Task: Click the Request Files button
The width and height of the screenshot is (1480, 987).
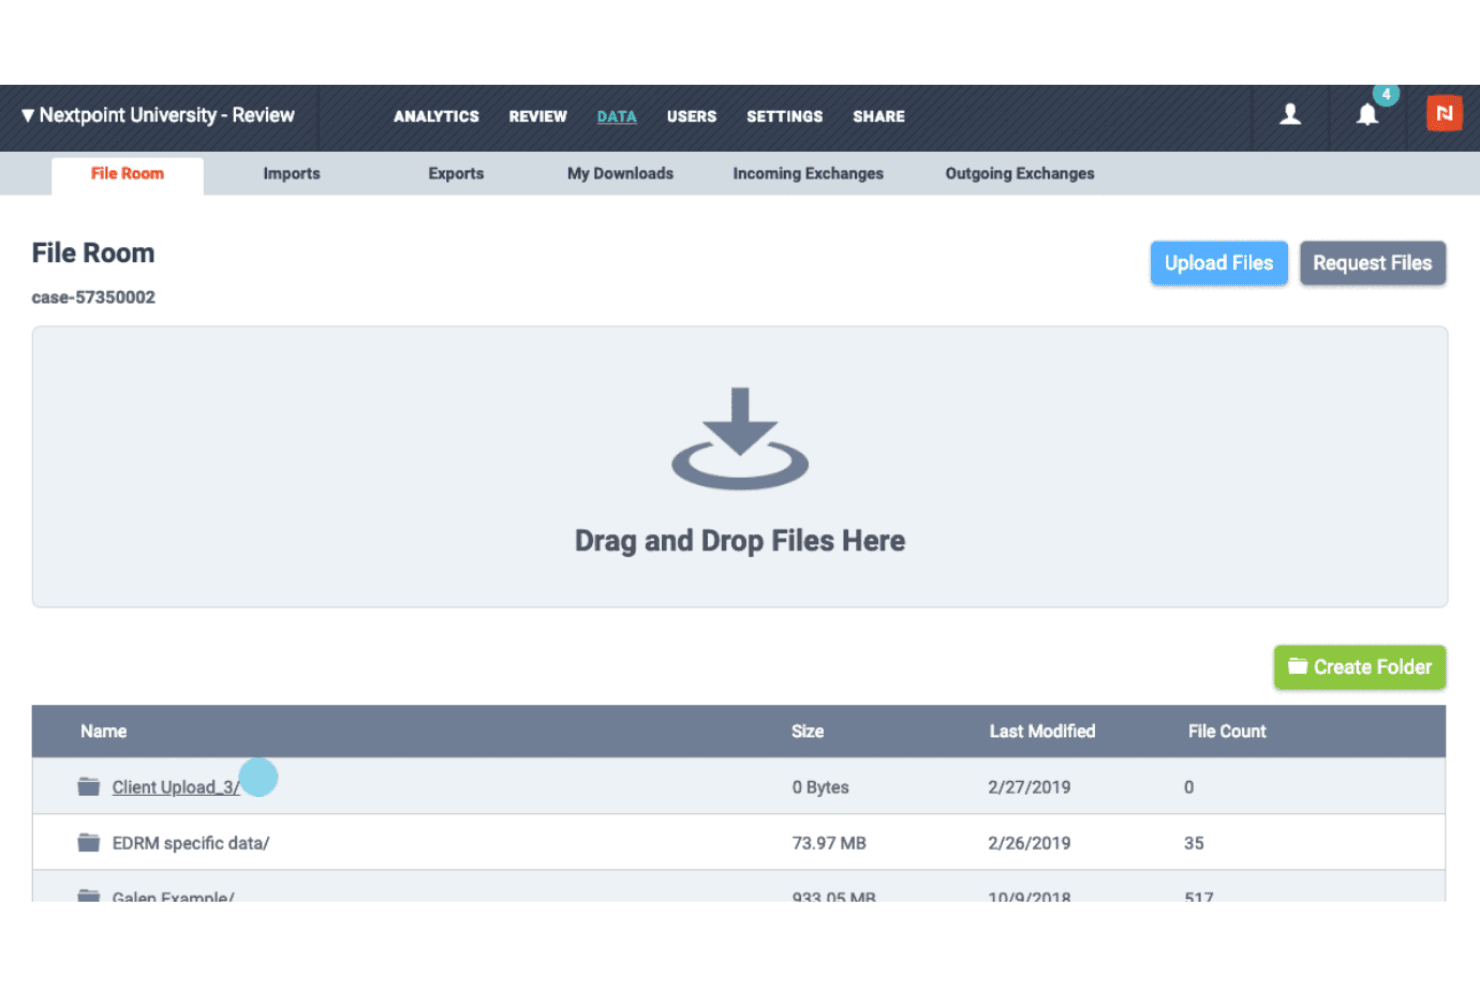Action: [x=1373, y=263]
